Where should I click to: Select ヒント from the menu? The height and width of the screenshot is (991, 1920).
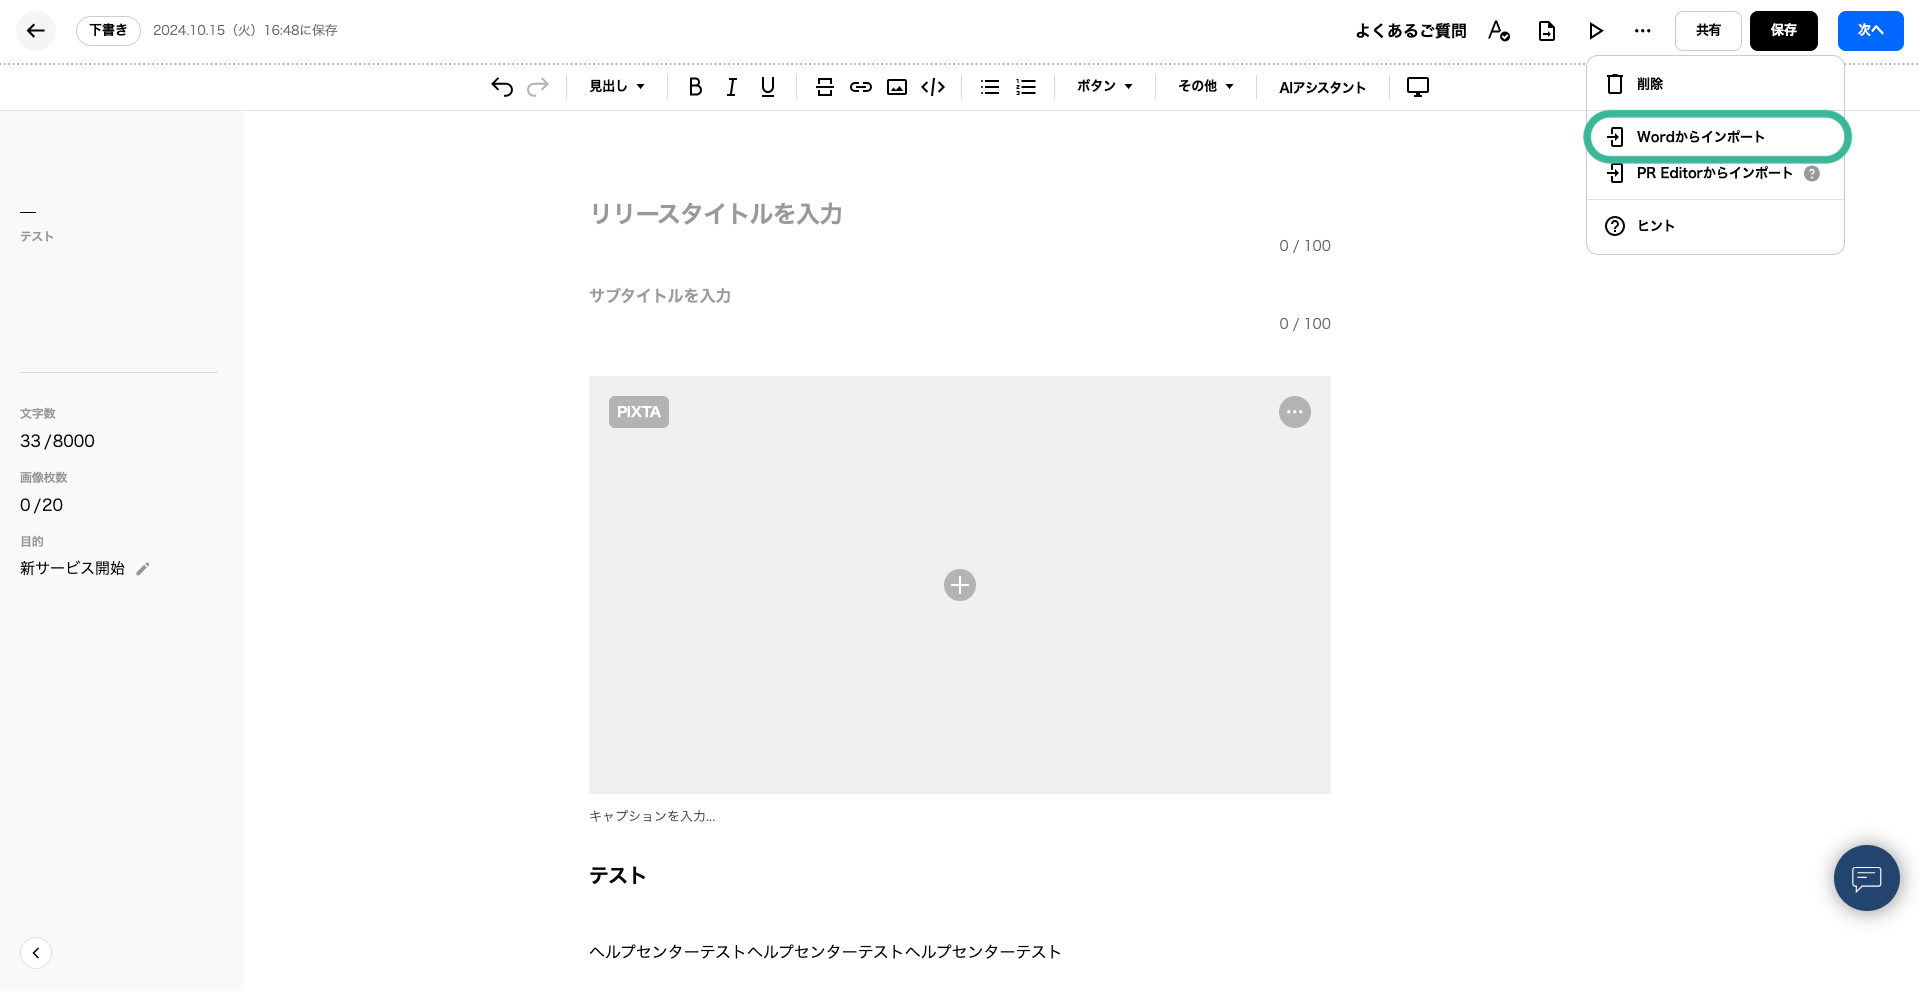click(1715, 226)
